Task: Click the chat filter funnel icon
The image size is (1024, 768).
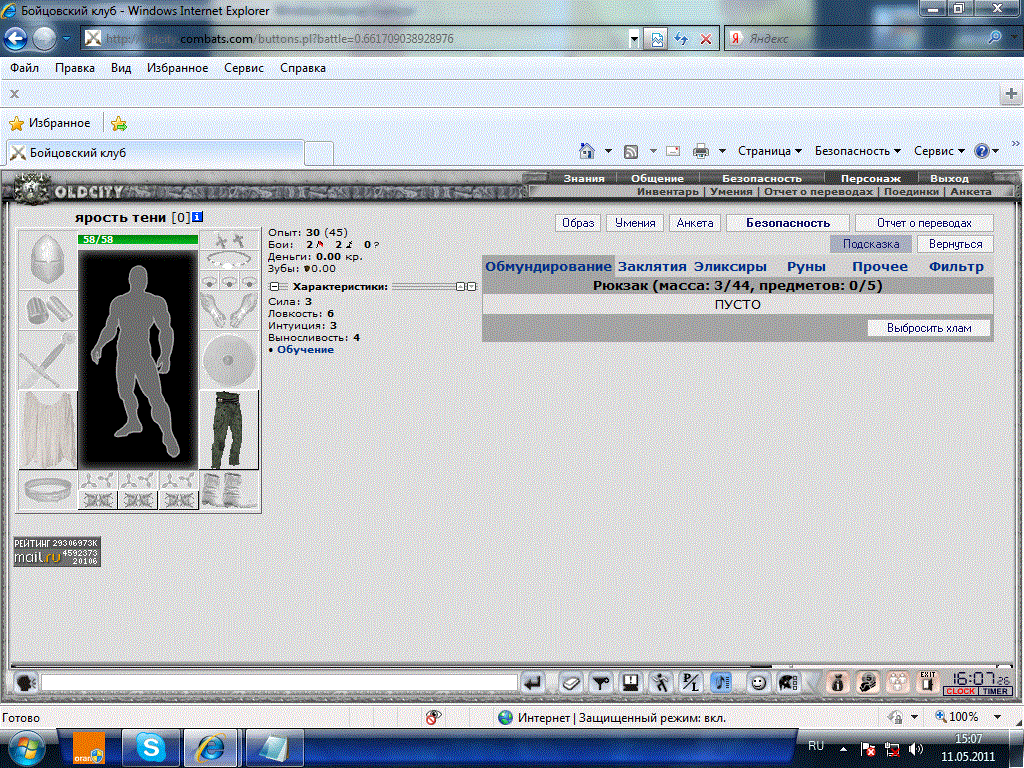Action: (601, 683)
